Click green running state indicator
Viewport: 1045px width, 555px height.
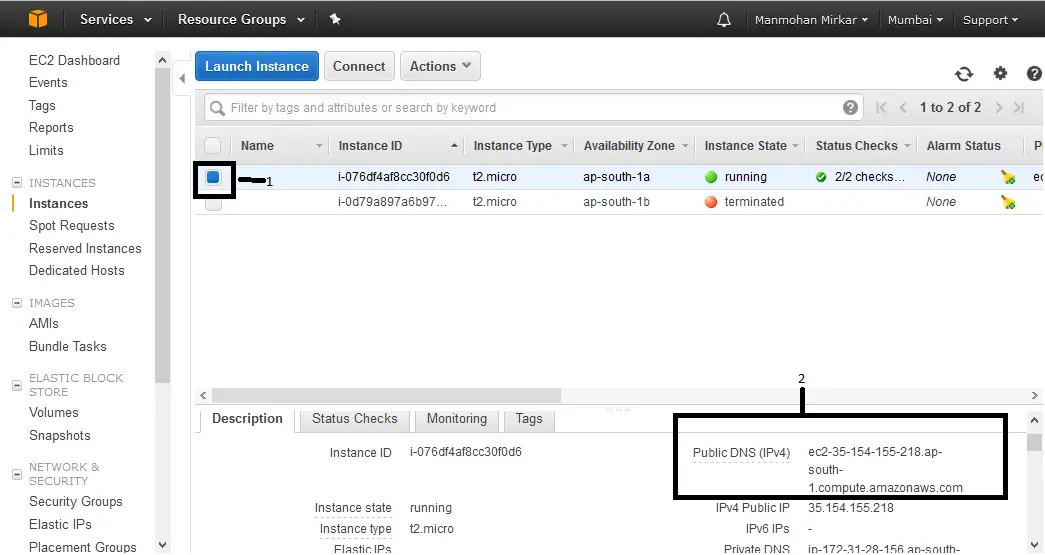click(x=711, y=177)
